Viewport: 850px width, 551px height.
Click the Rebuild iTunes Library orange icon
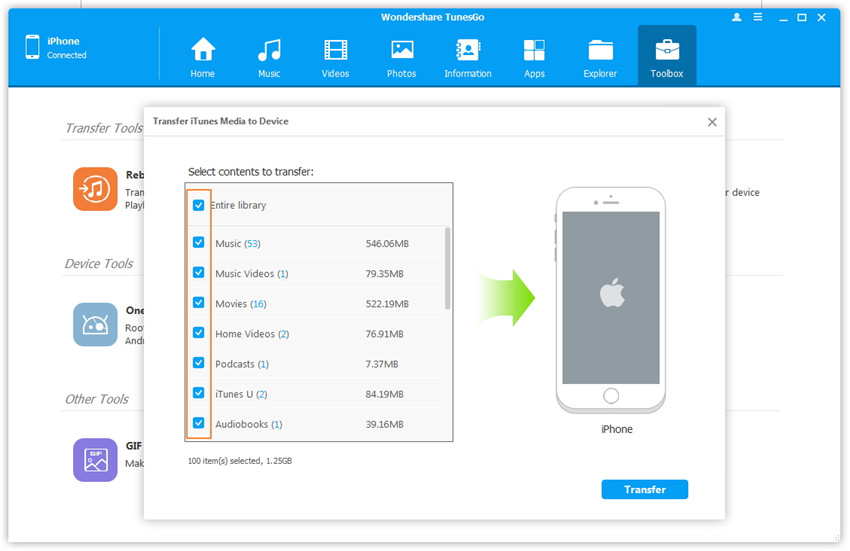(95, 189)
